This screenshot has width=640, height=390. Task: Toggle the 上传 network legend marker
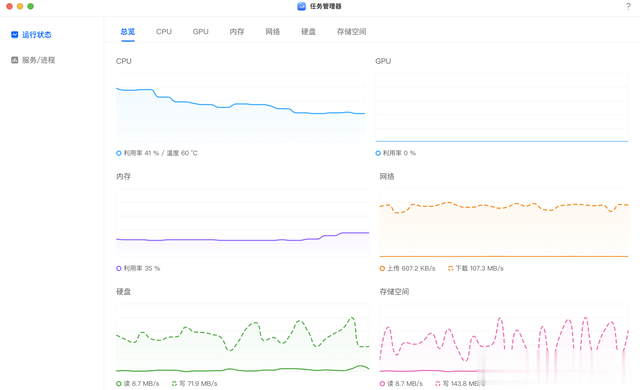[382, 268]
